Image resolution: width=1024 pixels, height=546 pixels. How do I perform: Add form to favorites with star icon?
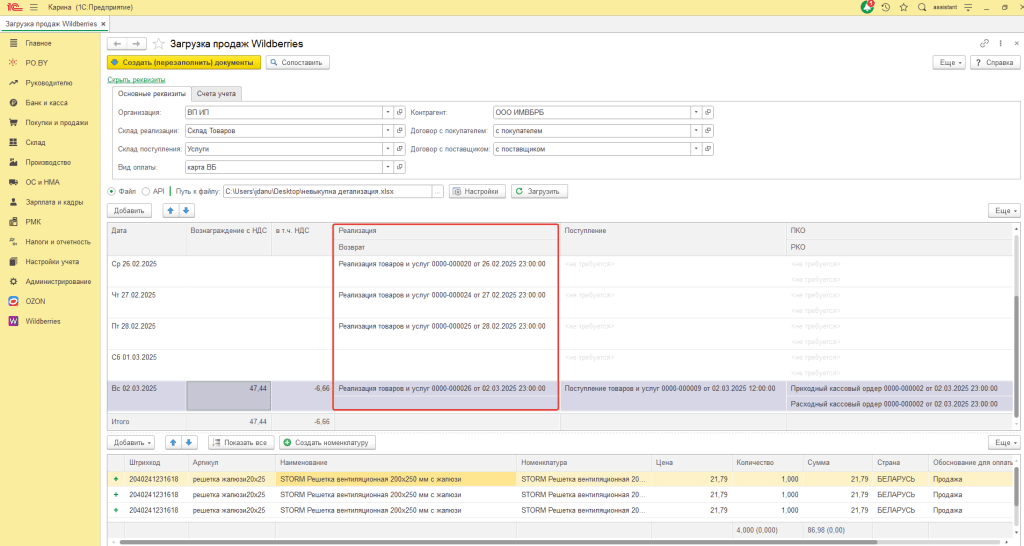click(x=159, y=44)
